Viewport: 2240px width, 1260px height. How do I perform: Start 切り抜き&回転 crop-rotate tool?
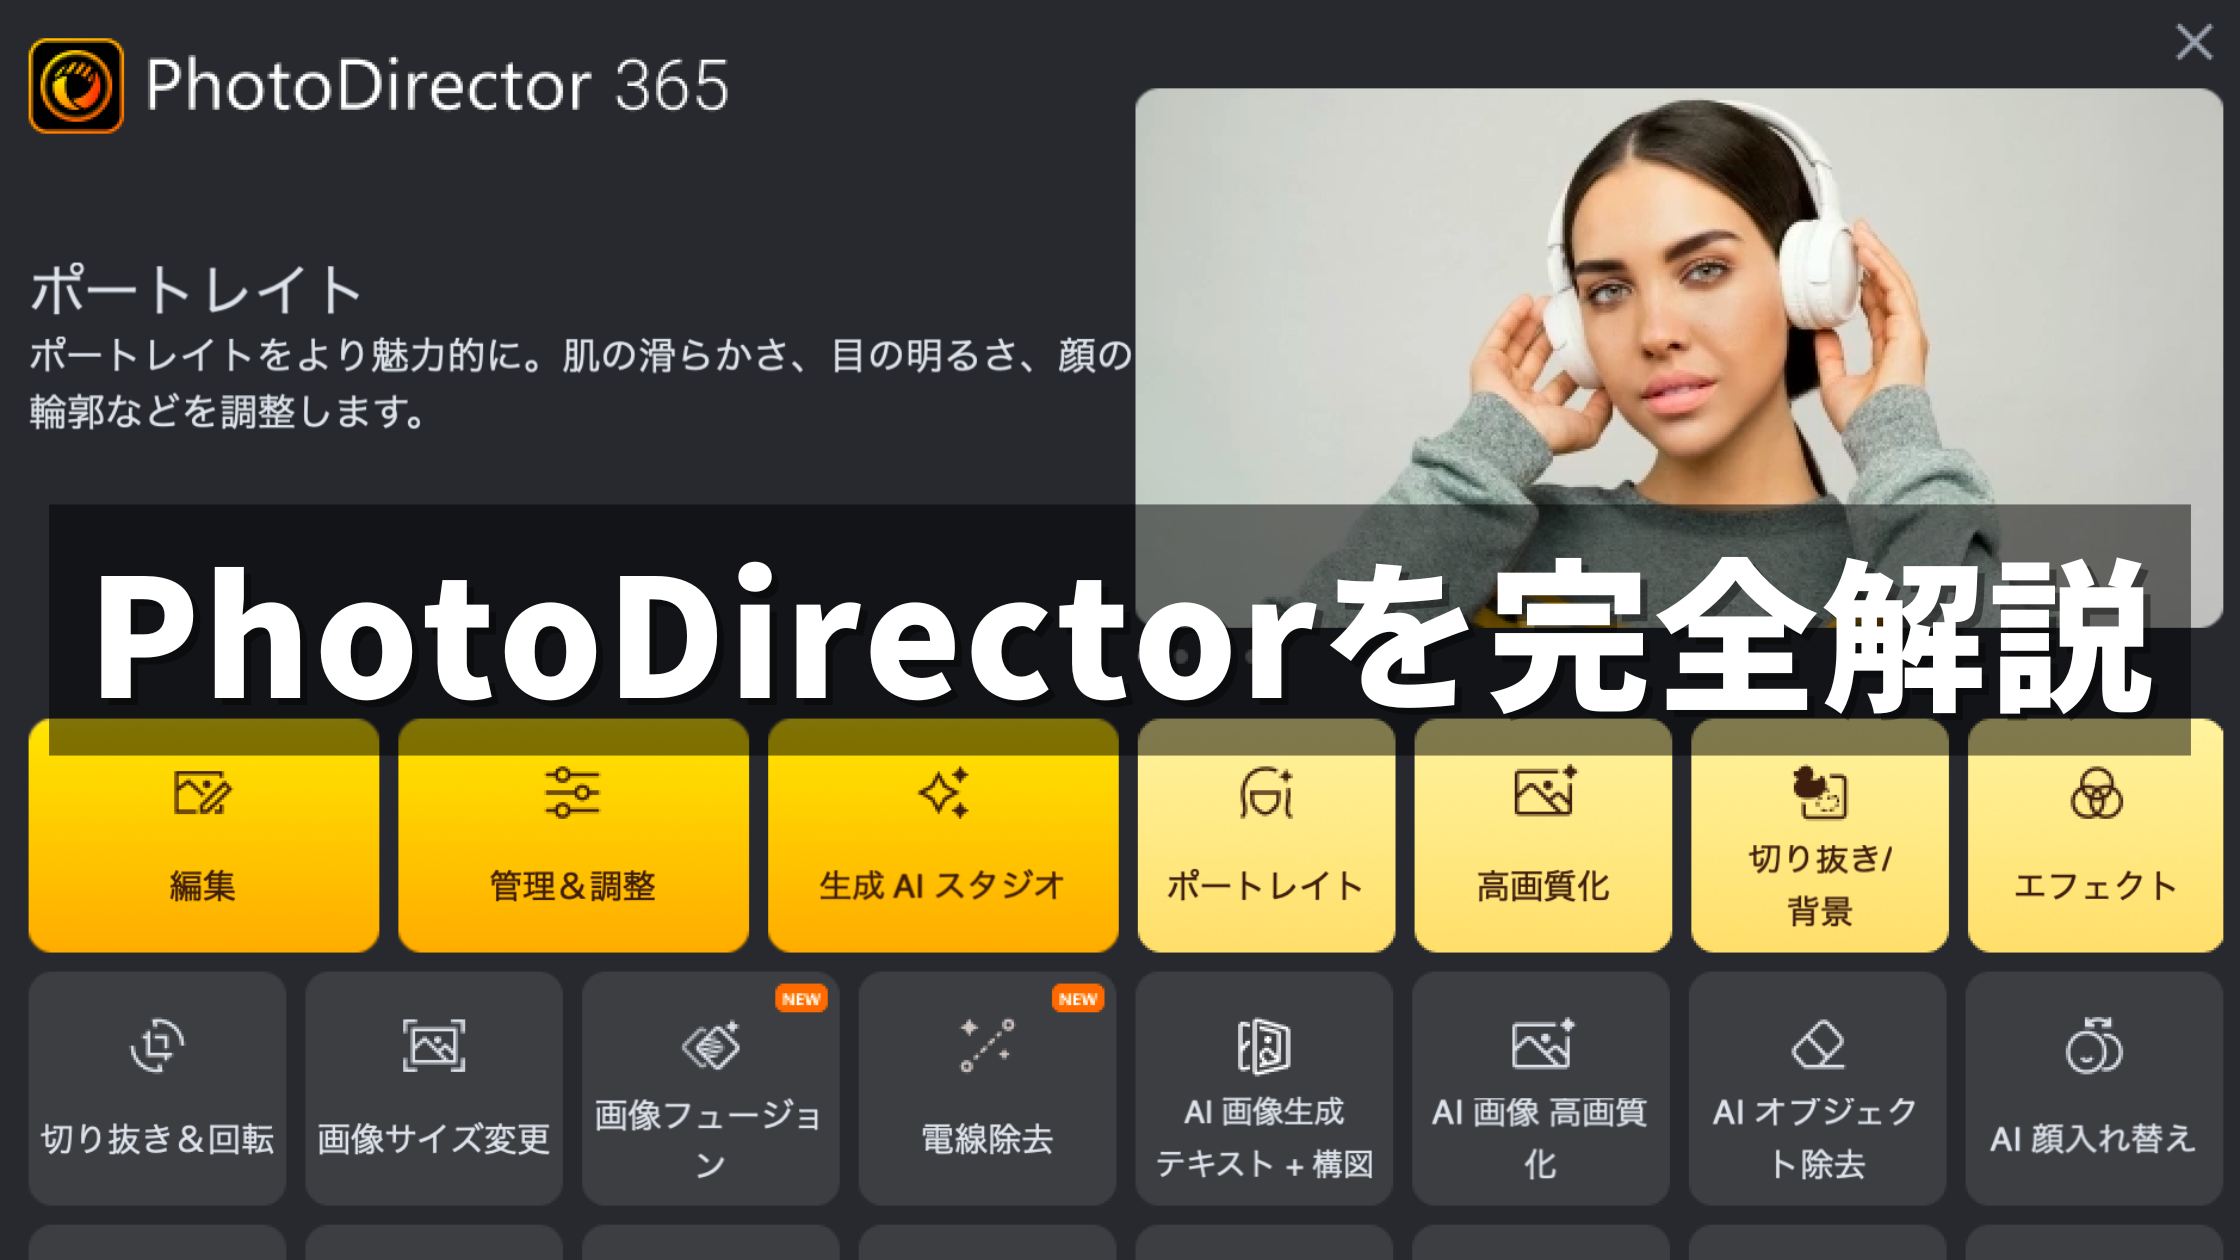pyautogui.click(x=157, y=1088)
